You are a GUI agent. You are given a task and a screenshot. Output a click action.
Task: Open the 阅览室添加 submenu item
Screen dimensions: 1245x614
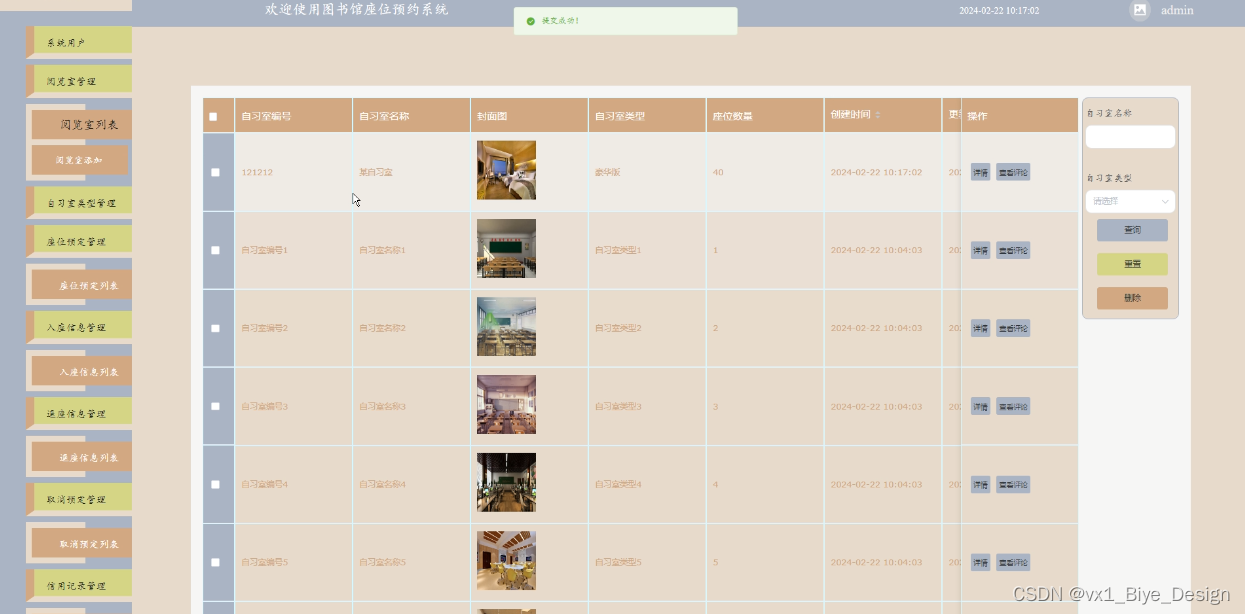pyautogui.click(x=80, y=160)
